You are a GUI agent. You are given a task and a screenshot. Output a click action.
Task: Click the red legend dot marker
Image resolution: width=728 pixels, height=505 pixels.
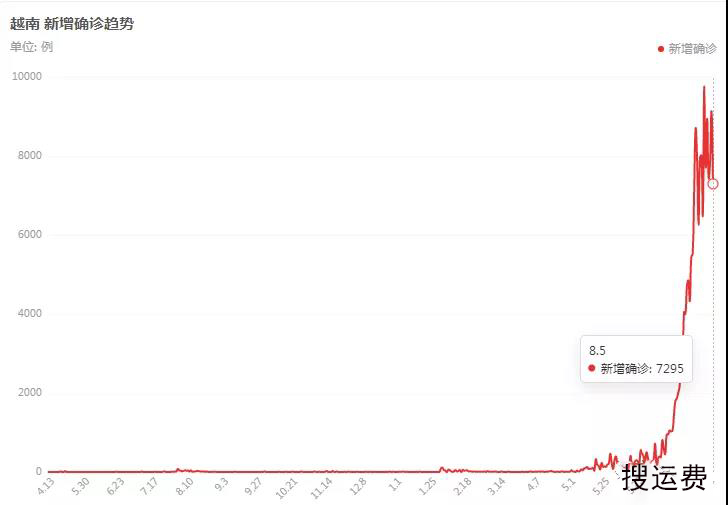point(661,48)
